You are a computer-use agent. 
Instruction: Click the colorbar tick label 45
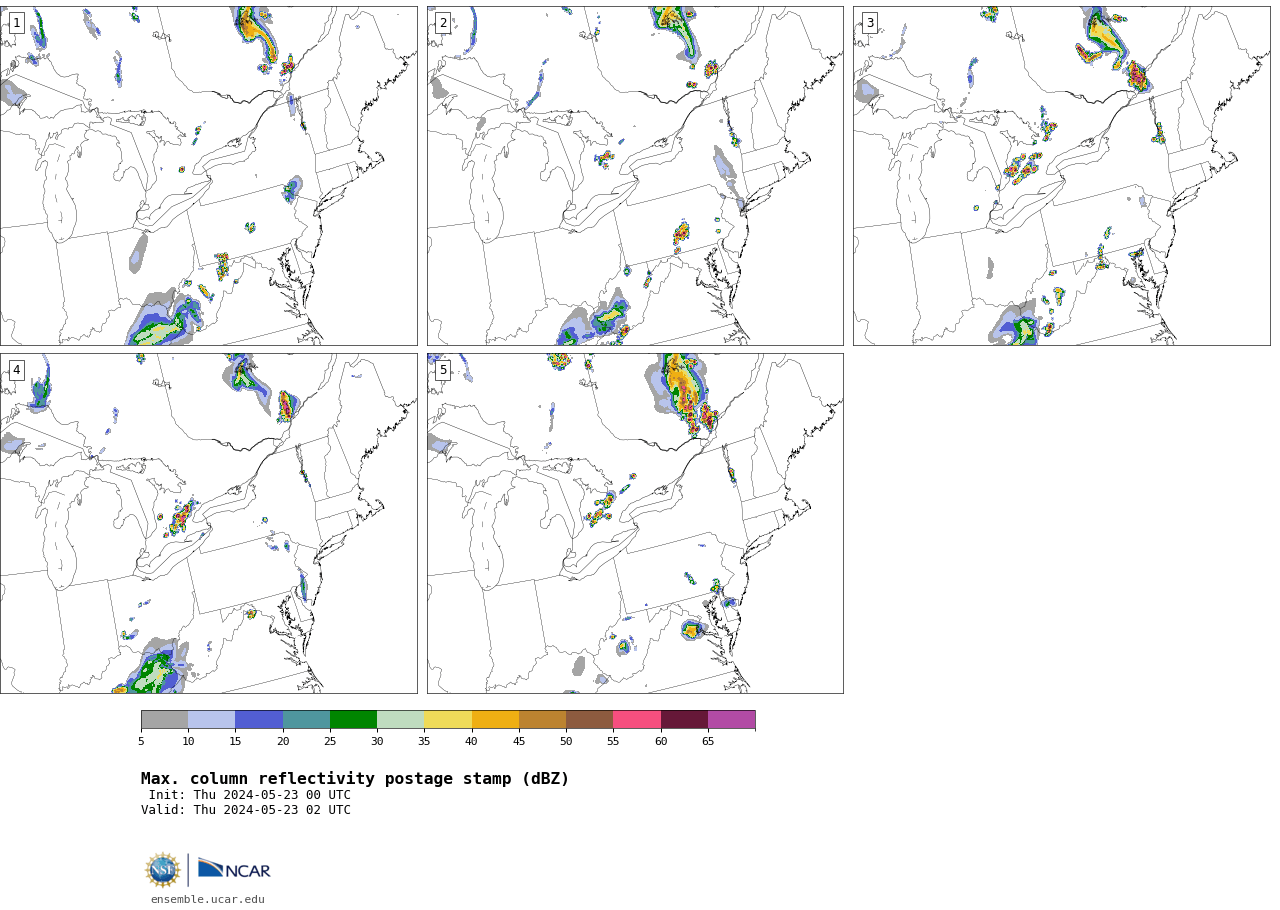519,741
